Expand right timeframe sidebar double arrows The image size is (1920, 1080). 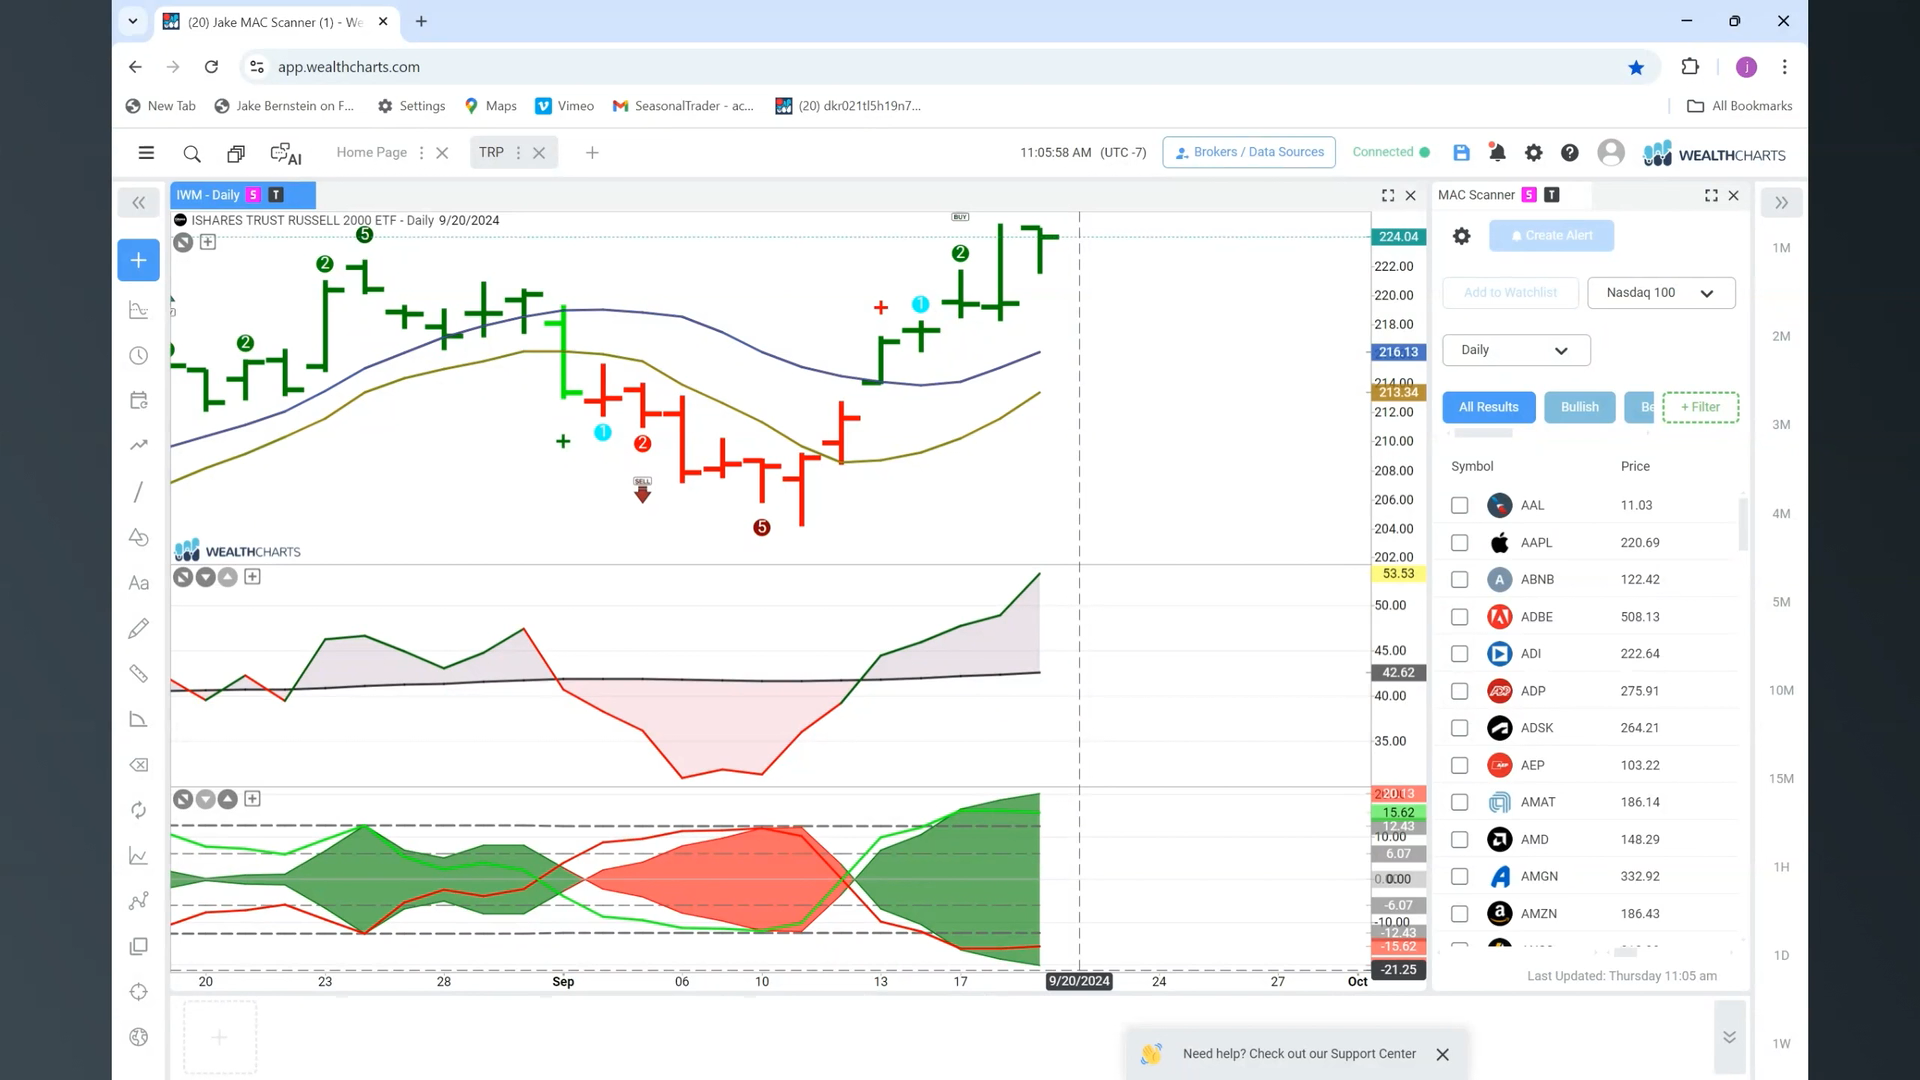(1781, 203)
